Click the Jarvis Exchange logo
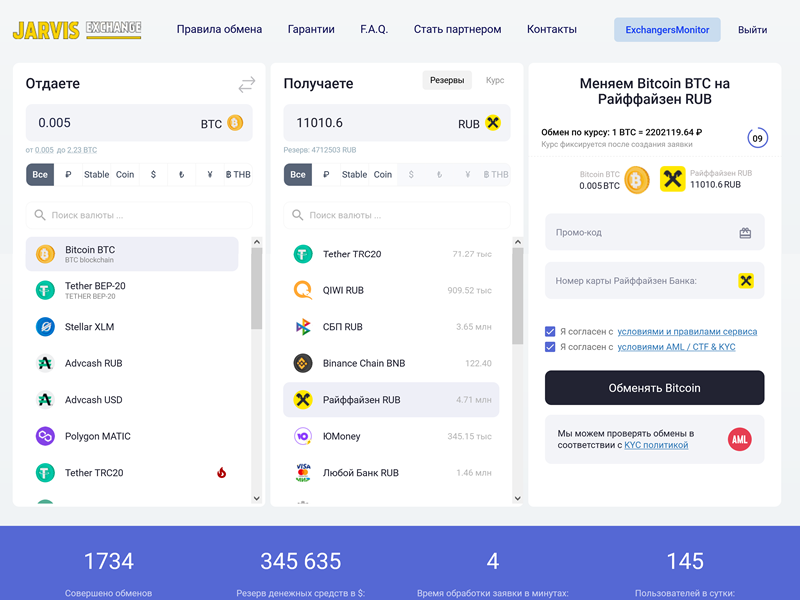This screenshot has height=600, width=800. click(77, 30)
